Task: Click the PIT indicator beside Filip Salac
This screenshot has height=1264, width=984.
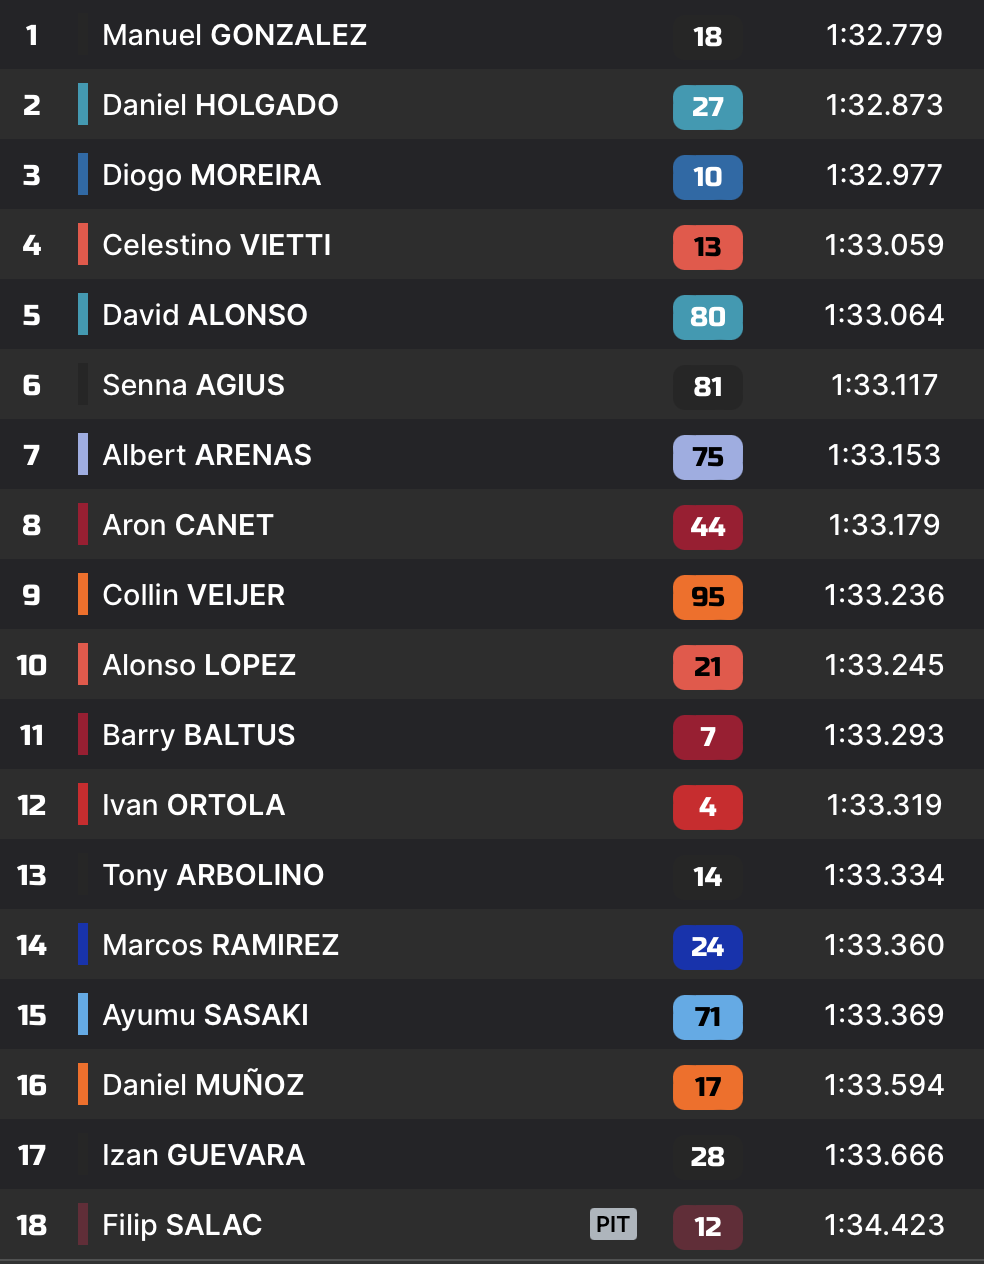Action: (x=613, y=1224)
